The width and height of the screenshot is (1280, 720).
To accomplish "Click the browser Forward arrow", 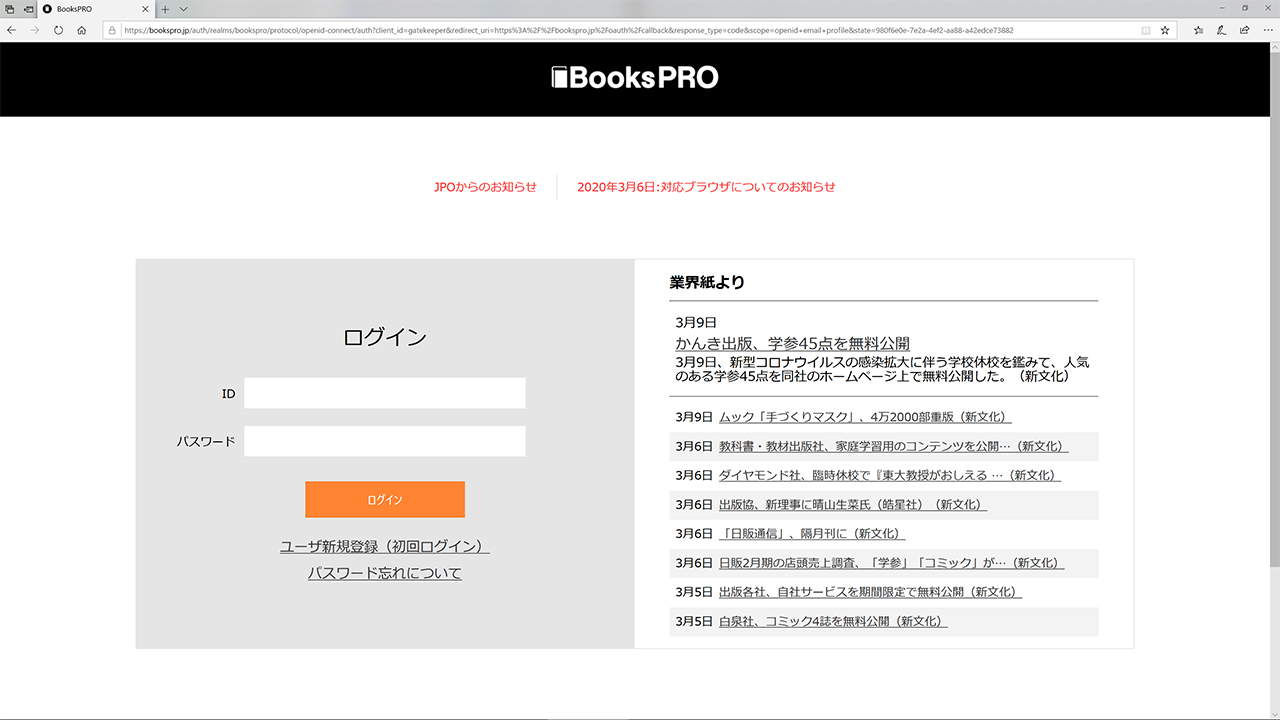I will tap(35, 30).
